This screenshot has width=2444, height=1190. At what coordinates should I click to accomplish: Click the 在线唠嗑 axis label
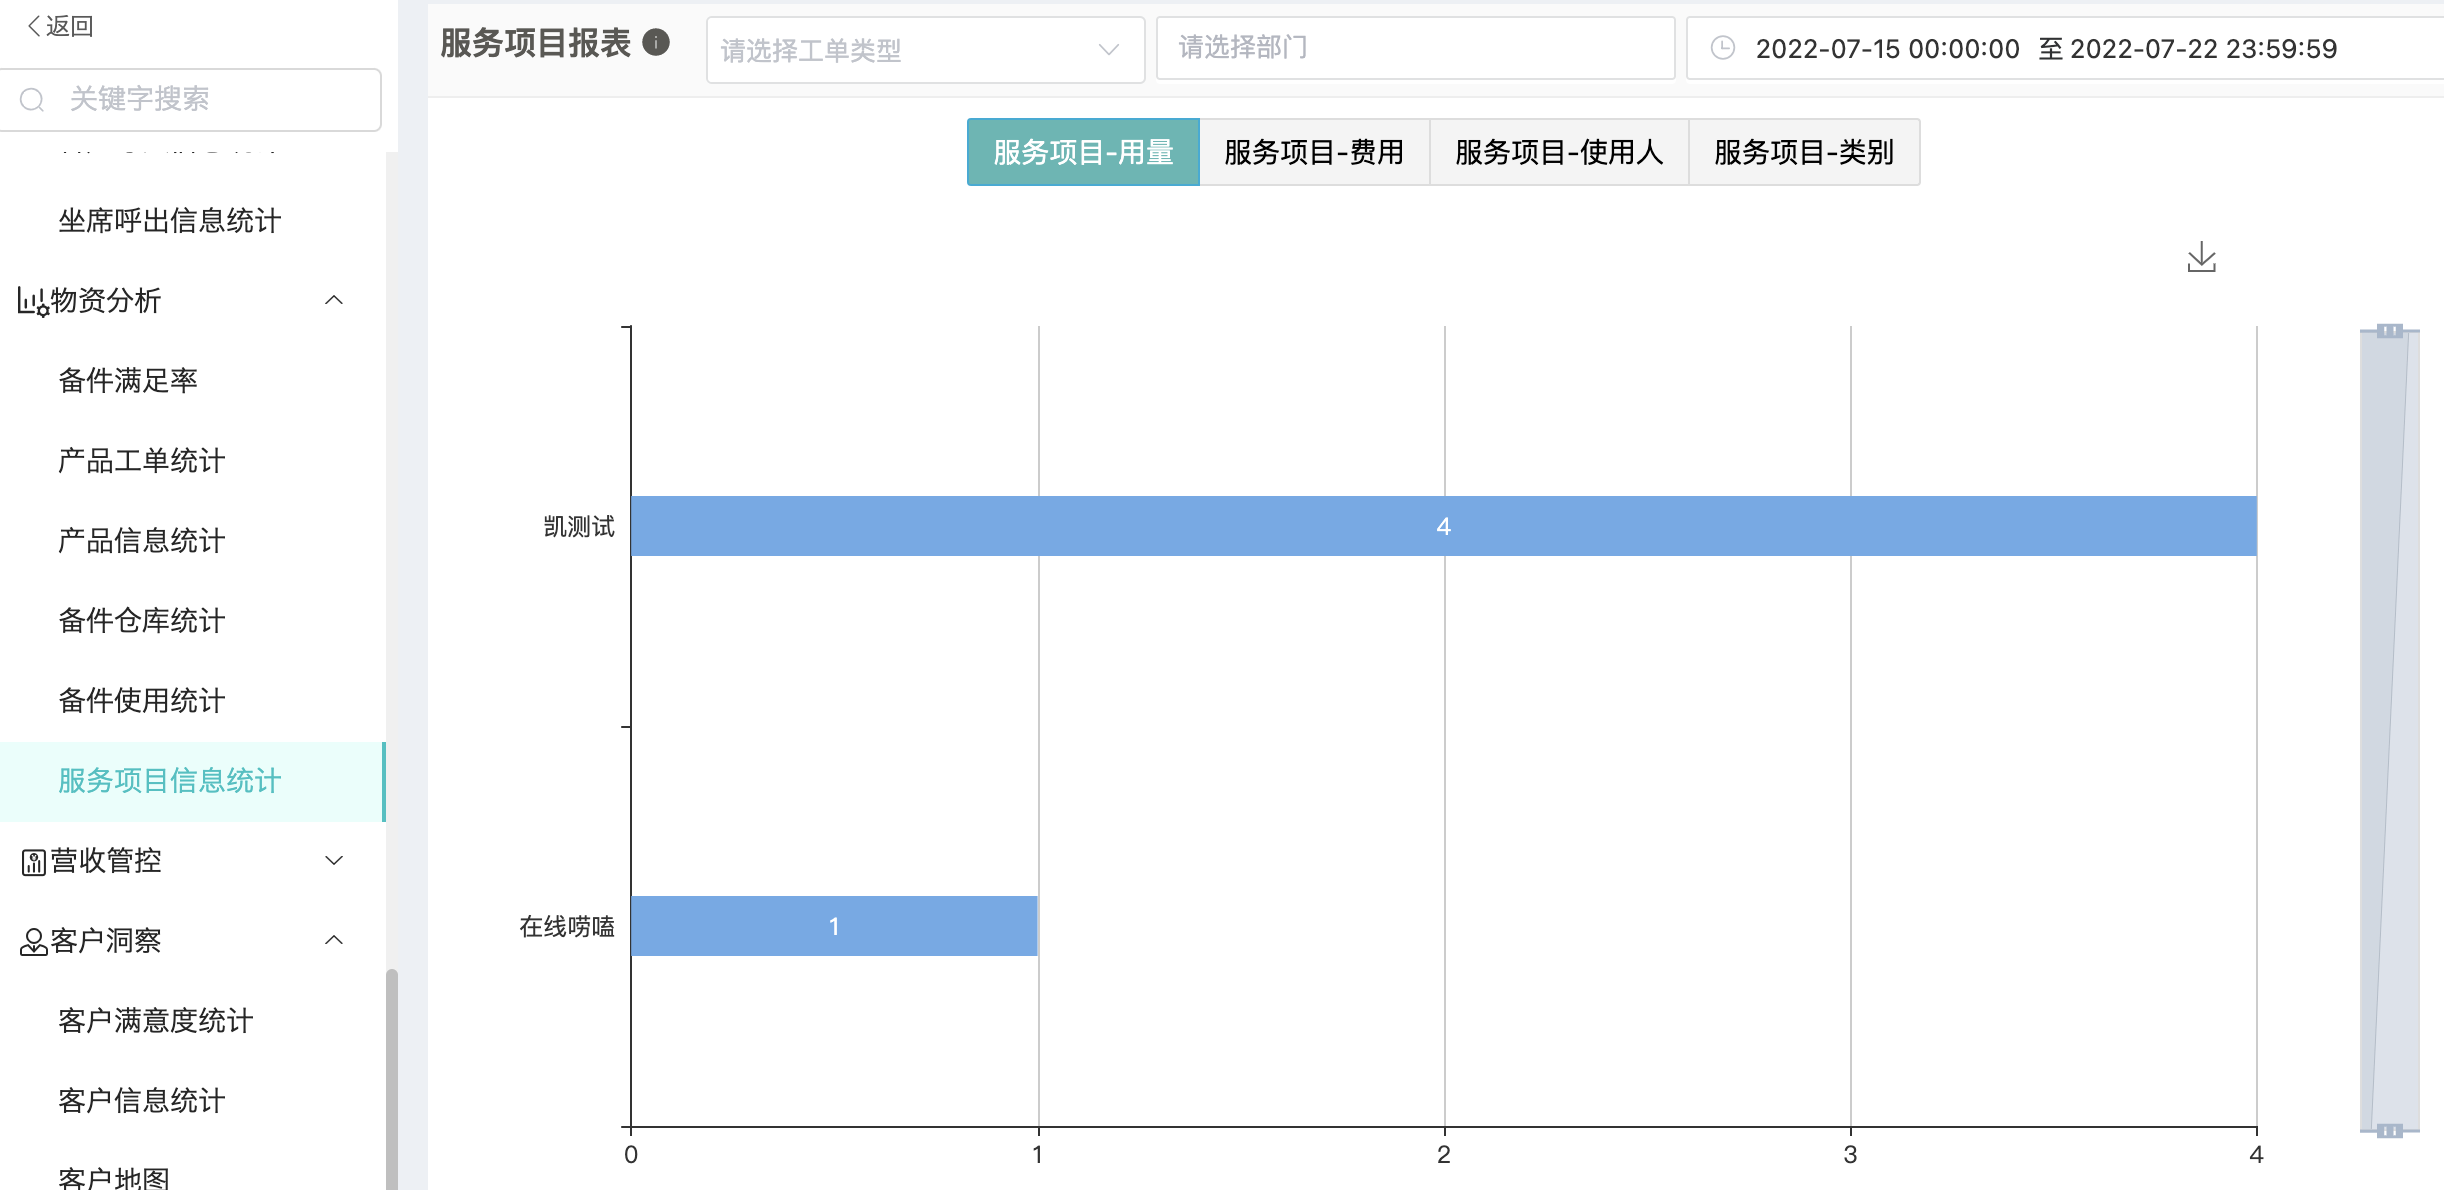(567, 926)
